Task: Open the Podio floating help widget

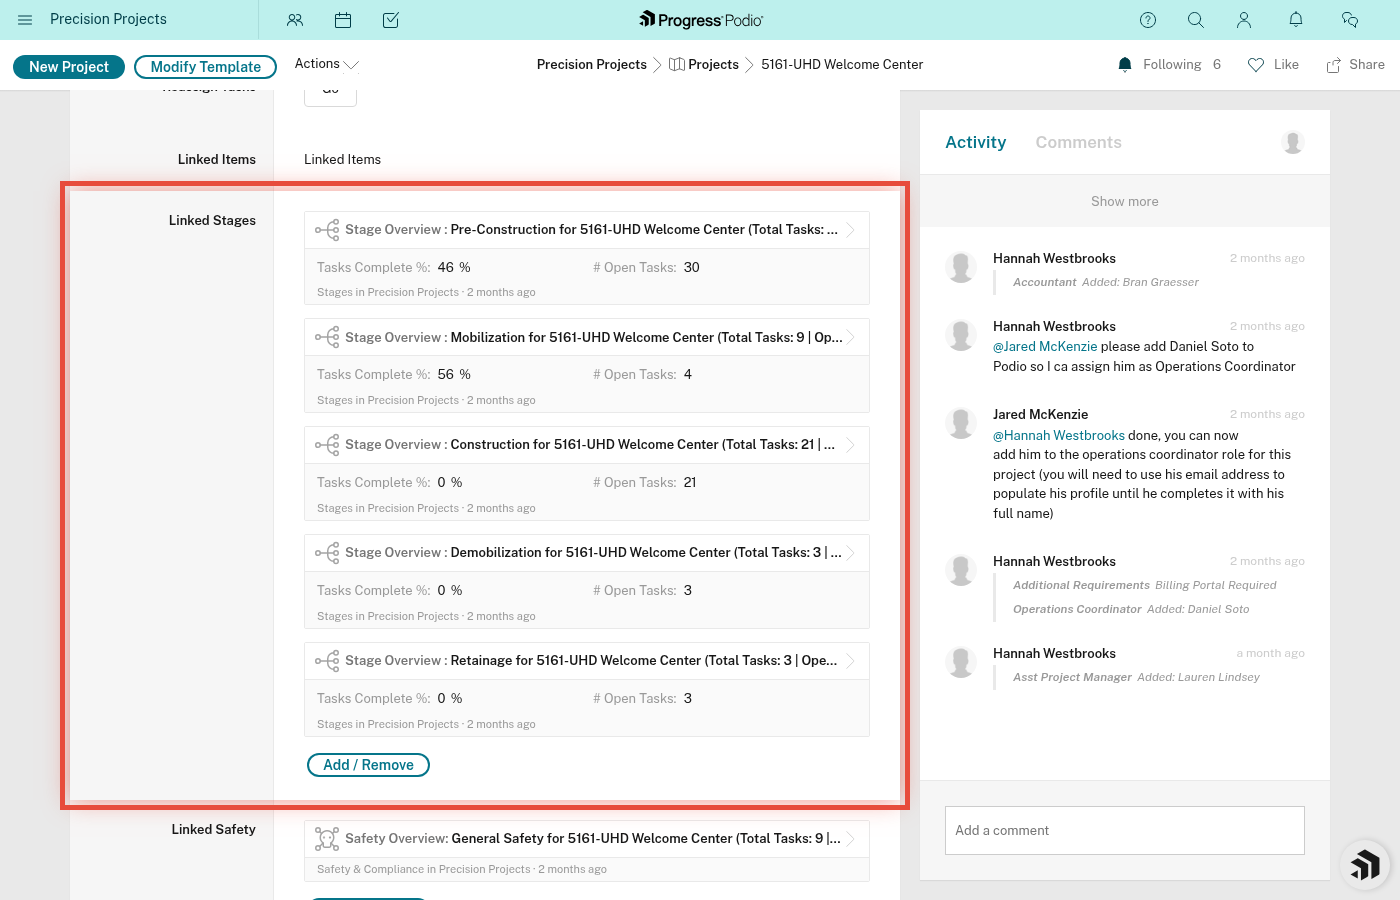Action: (1365, 865)
